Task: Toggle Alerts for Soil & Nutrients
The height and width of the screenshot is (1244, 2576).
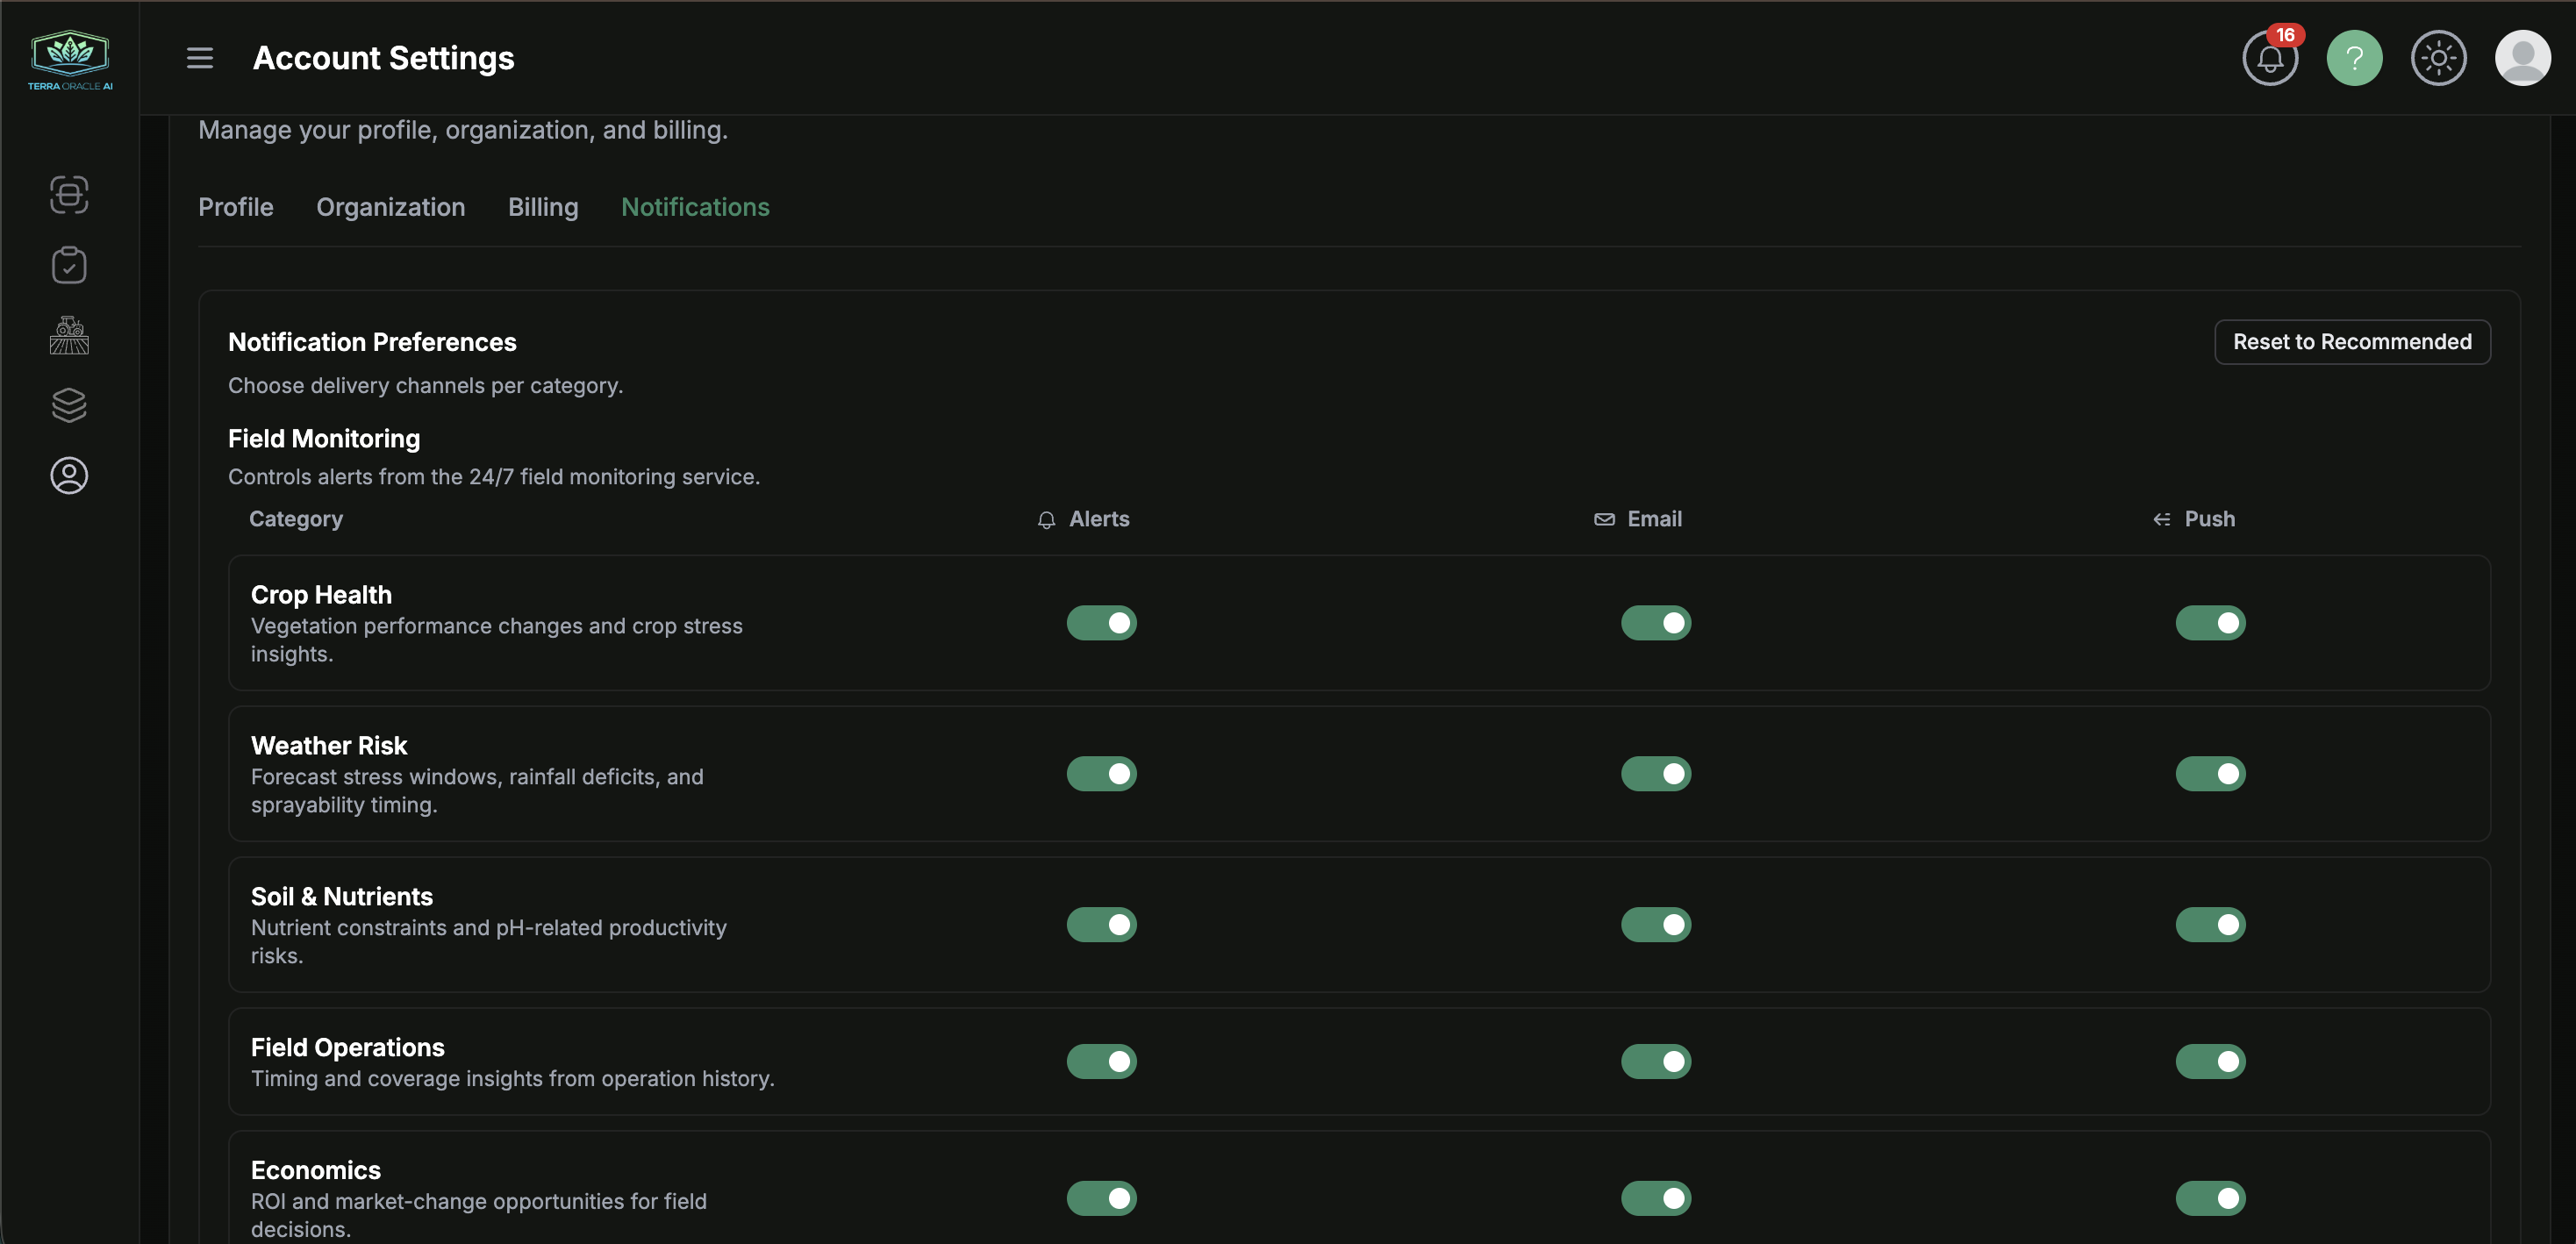Action: pos(1101,925)
